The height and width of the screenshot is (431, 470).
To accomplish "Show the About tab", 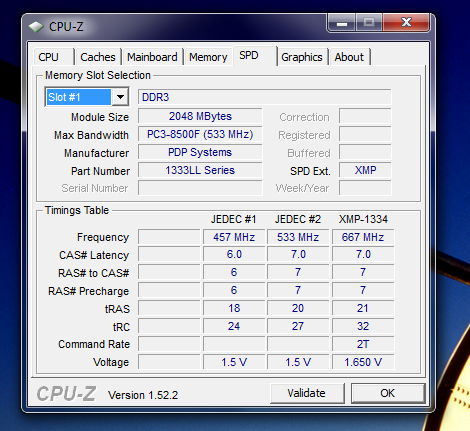I will click(x=349, y=57).
